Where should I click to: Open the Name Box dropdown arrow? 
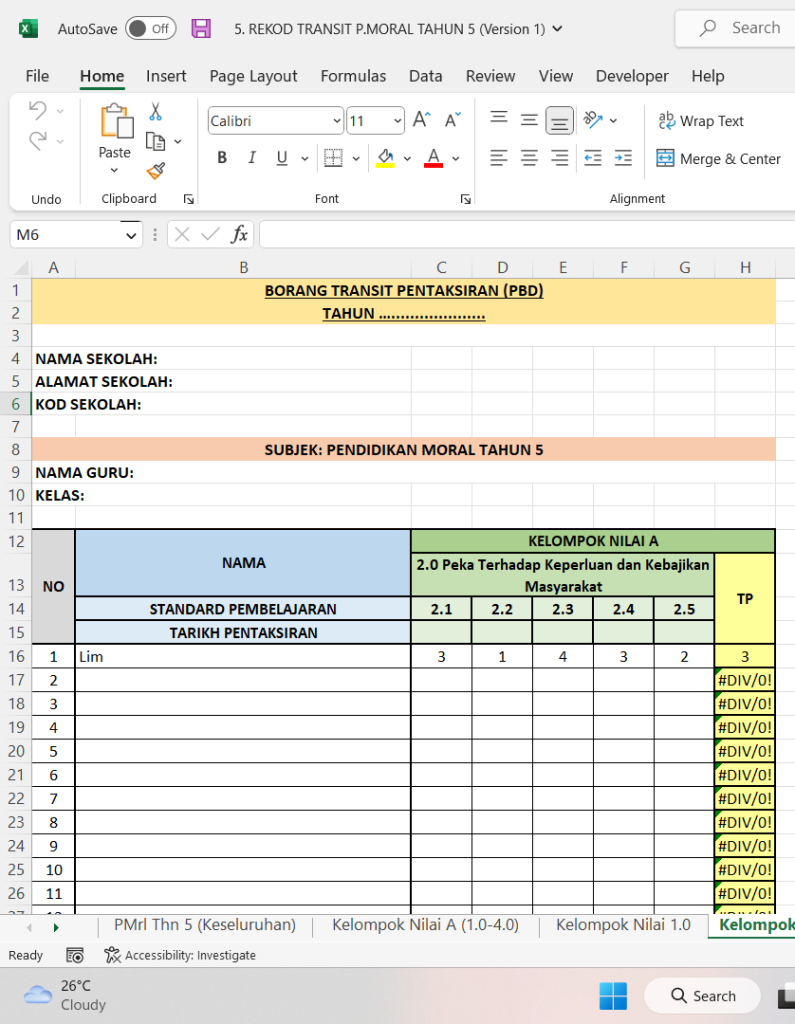point(132,235)
